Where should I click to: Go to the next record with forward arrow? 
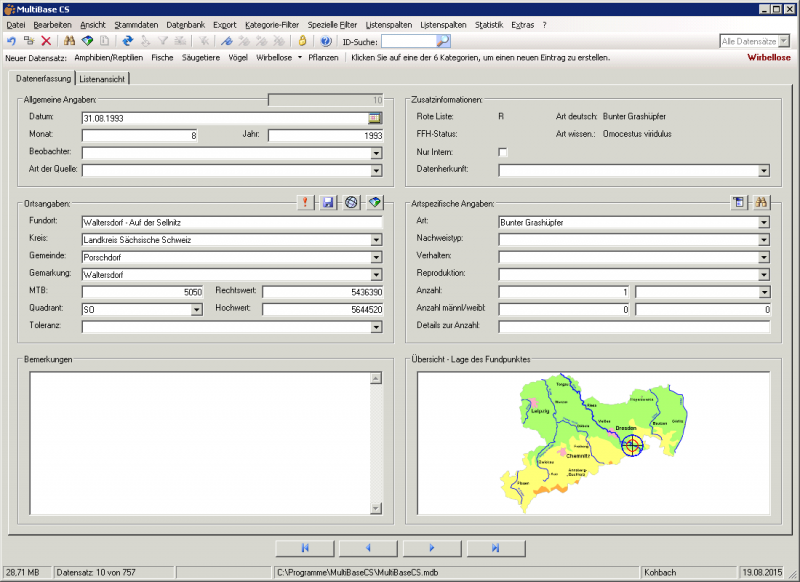click(431, 548)
